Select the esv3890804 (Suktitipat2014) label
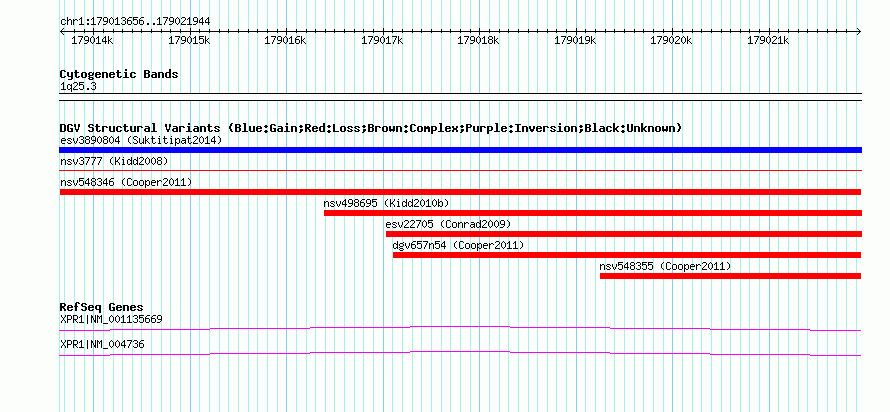The height and width of the screenshot is (412, 890). tap(141, 140)
